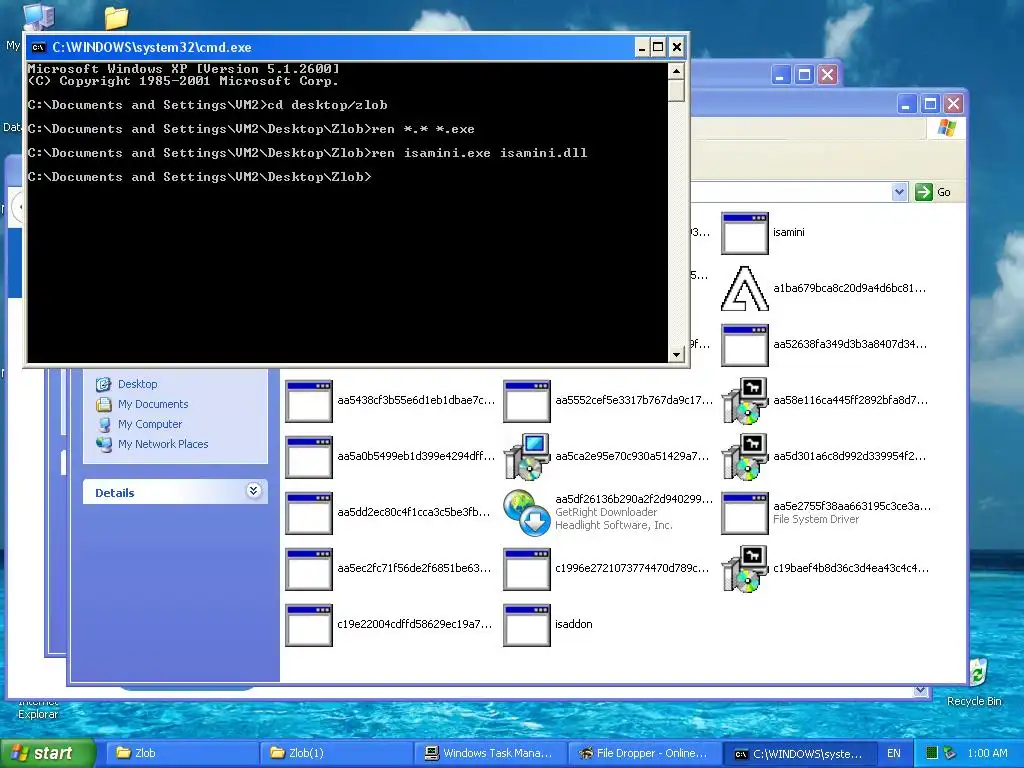Click the isaddon file name
Image resolution: width=1024 pixels, height=768 pixels.
(x=573, y=624)
